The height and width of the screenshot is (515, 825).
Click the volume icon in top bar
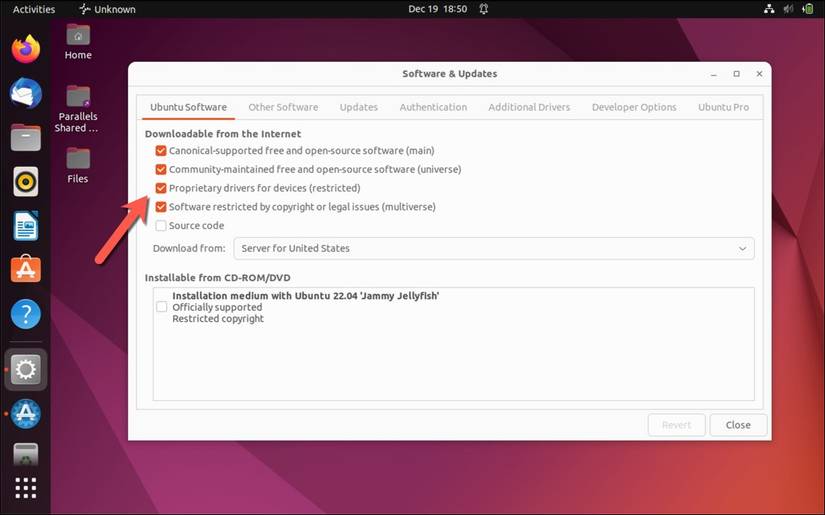click(788, 9)
